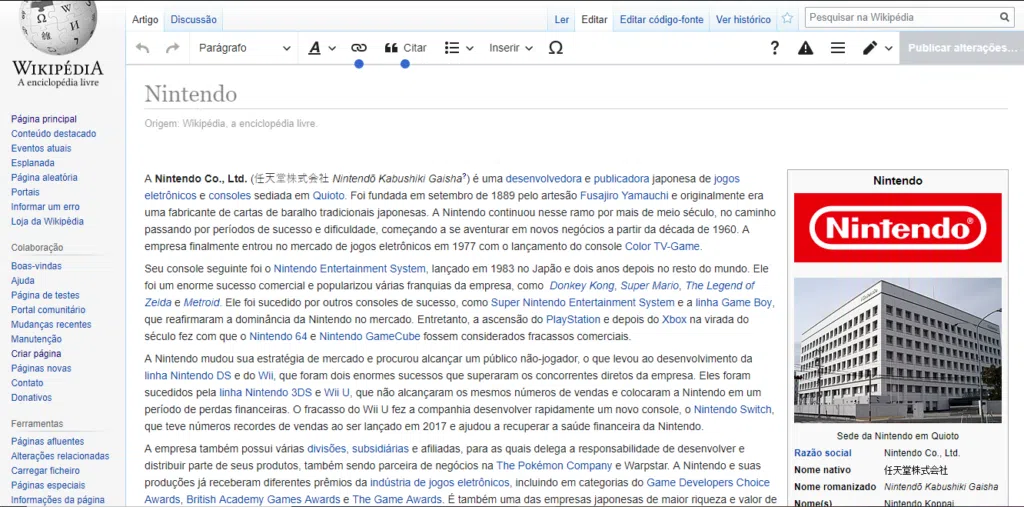Open the help question mark menu
Image resolution: width=1024 pixels, height=507 pixels.
pyautogui.click(x=775, y=48)
